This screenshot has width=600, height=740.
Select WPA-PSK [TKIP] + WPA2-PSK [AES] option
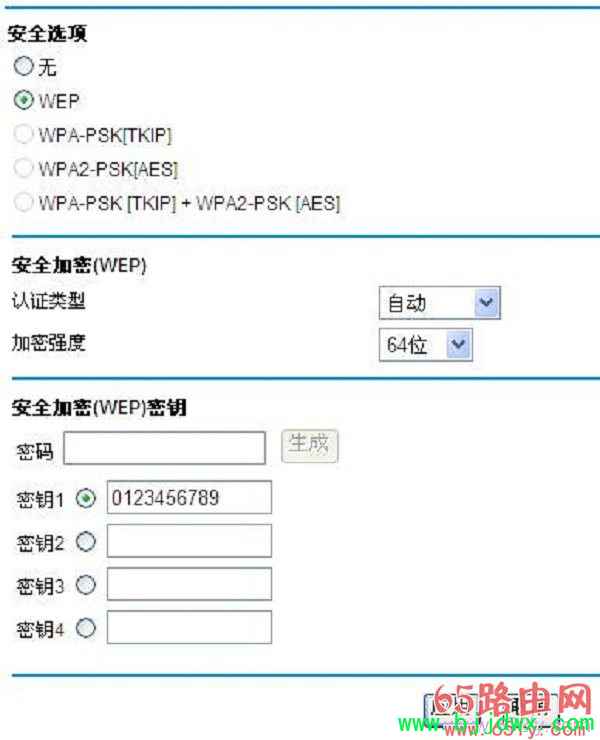pos(24,202)
